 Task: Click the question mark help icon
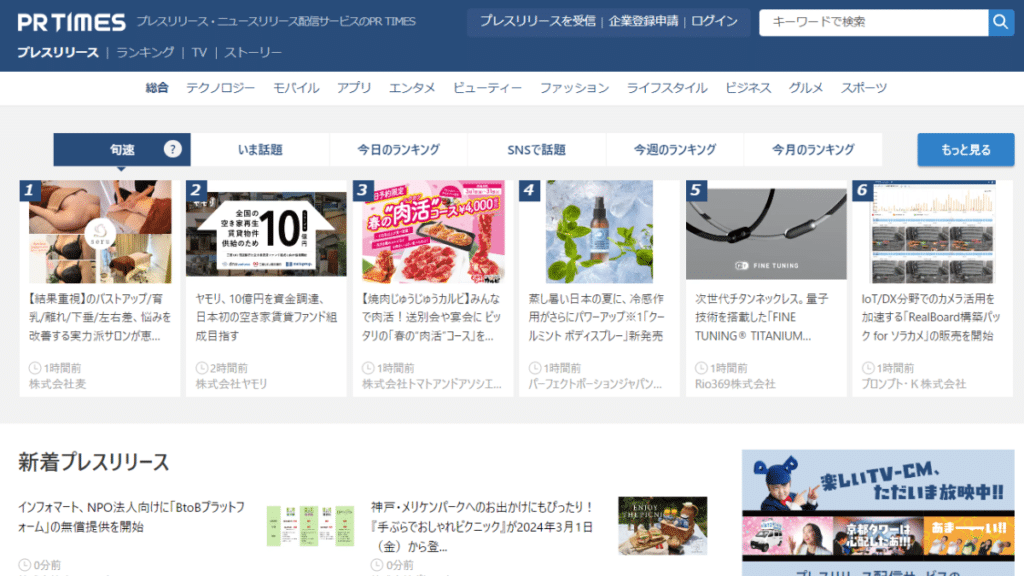[173, 150]
